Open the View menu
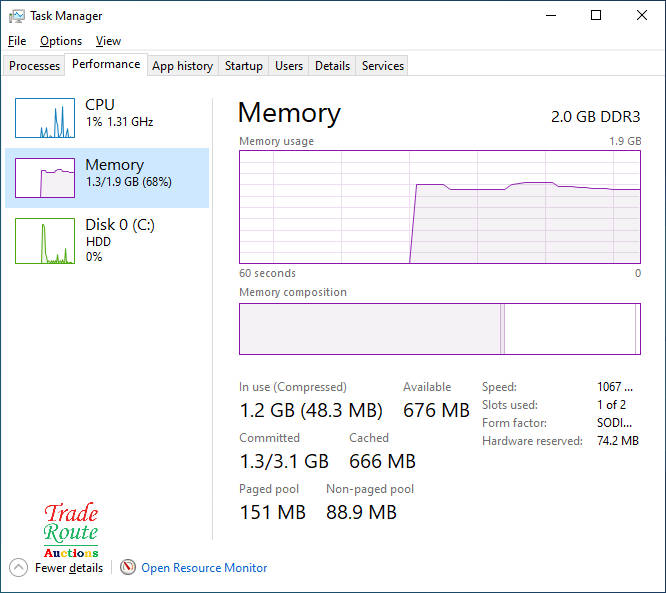 [x=108, y=41]
